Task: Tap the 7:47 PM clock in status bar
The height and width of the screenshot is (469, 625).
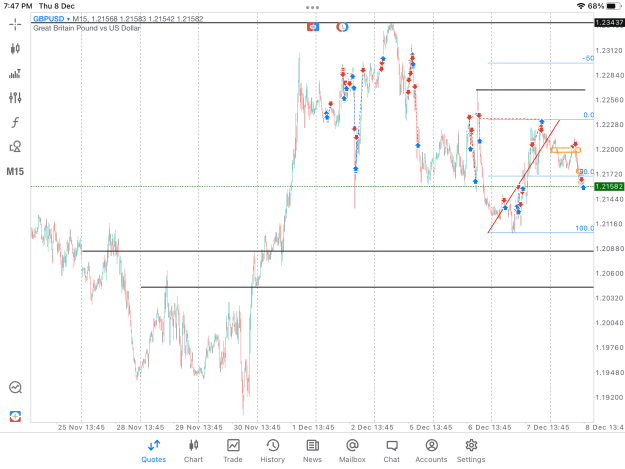Action: [x=18, y=6]
